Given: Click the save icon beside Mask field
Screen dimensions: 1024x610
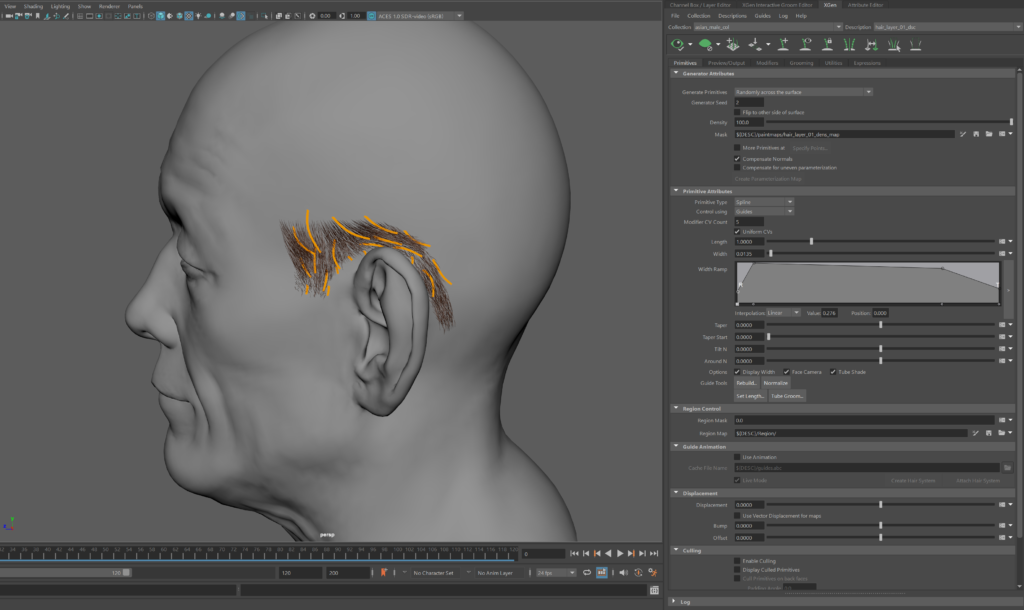Looking at the screenshot, I should (975, 133).
